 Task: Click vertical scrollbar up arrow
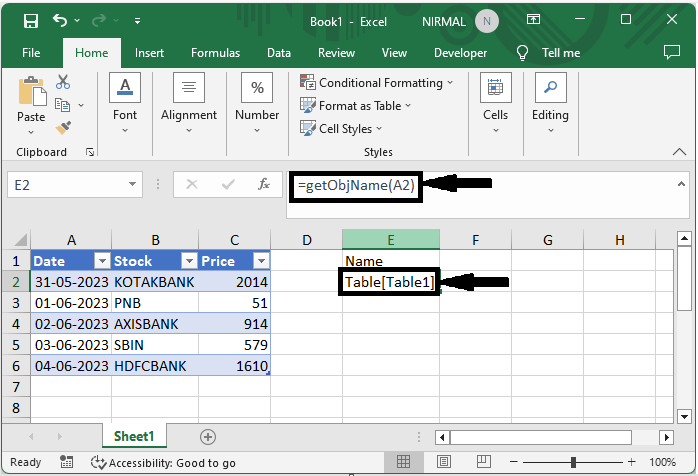(x=684, y=239)
